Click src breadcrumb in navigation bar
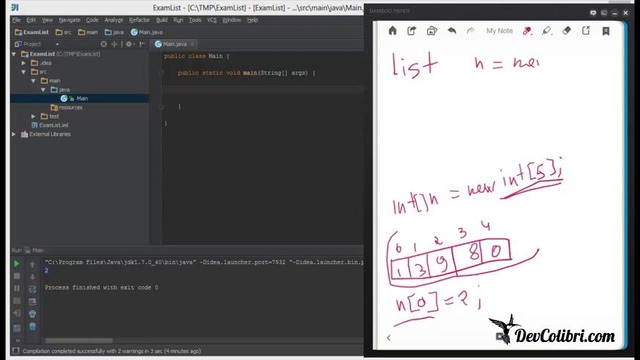Viewport: 640px width, 360px height. click(63, 32)
